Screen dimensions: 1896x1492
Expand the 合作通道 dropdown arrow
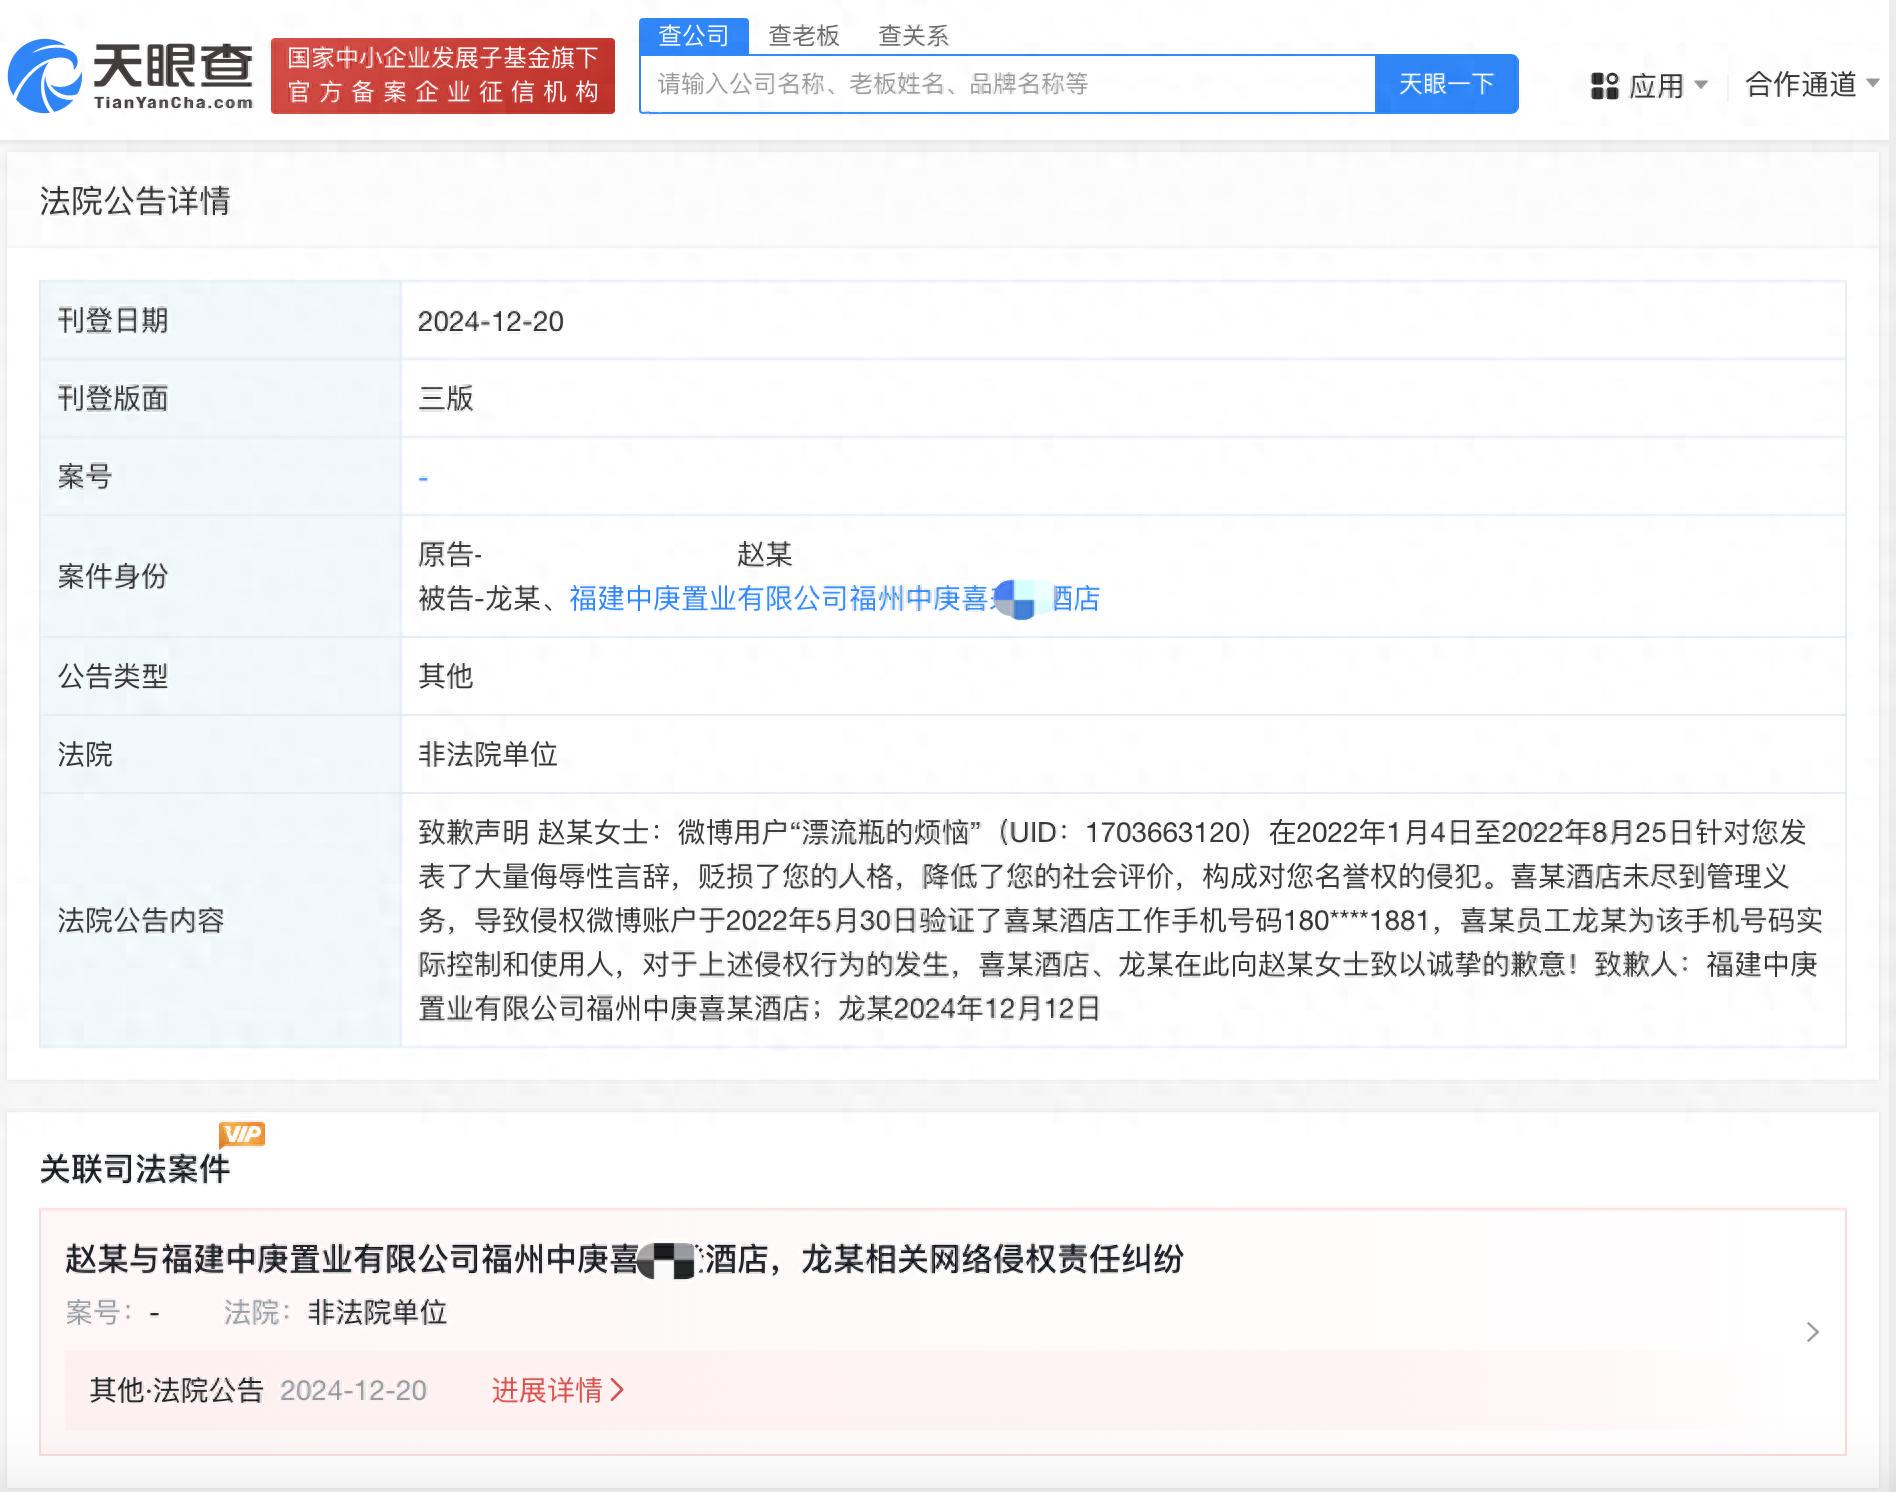pos(1873,84)
